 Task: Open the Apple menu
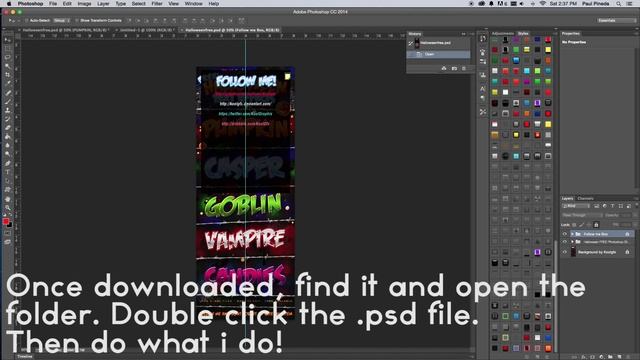tap(9, 4)
